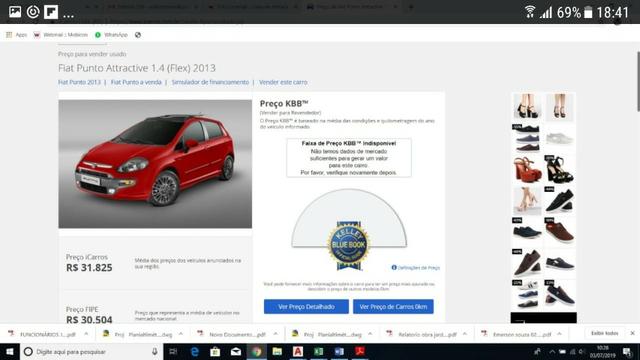Open the Fiat Punto à venda link
The height and width of the screenshot is (360, 640).
136,82
